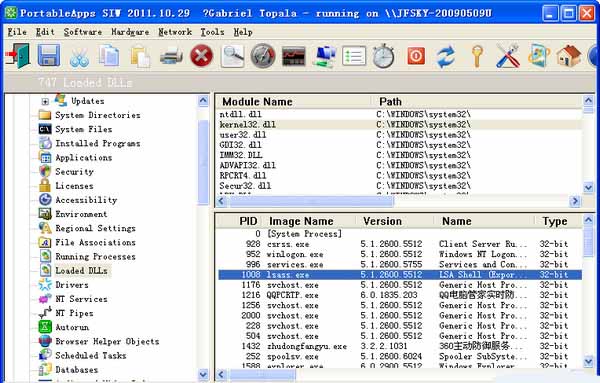This screenshot has width=600, height=383.
Task: Sort by Version column header
Action: point(396,221)
